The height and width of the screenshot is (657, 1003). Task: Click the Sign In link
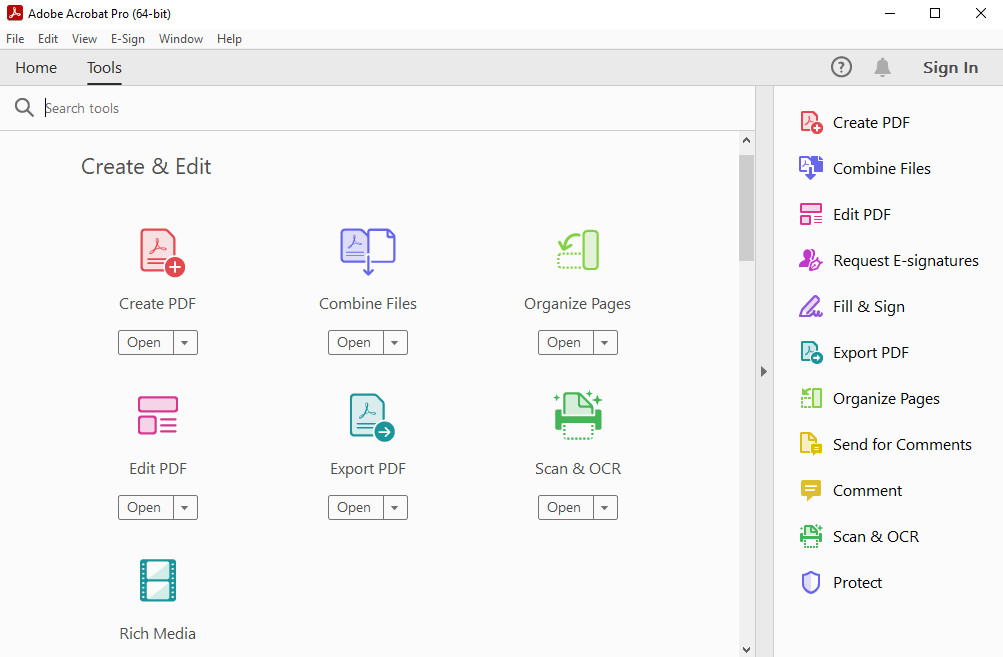(950, 67)
